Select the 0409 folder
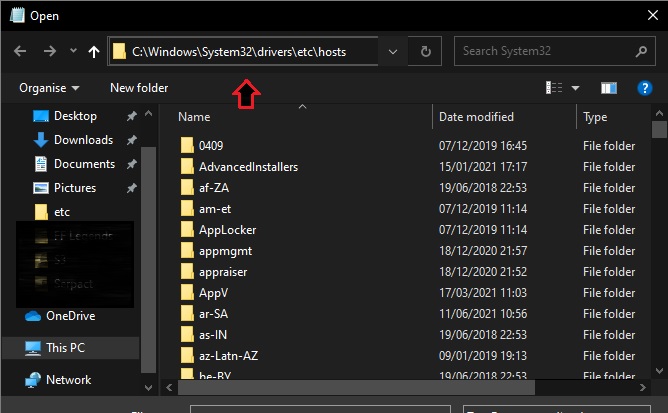The width and height of the screenshot is (668, 413). pos(210,146)
